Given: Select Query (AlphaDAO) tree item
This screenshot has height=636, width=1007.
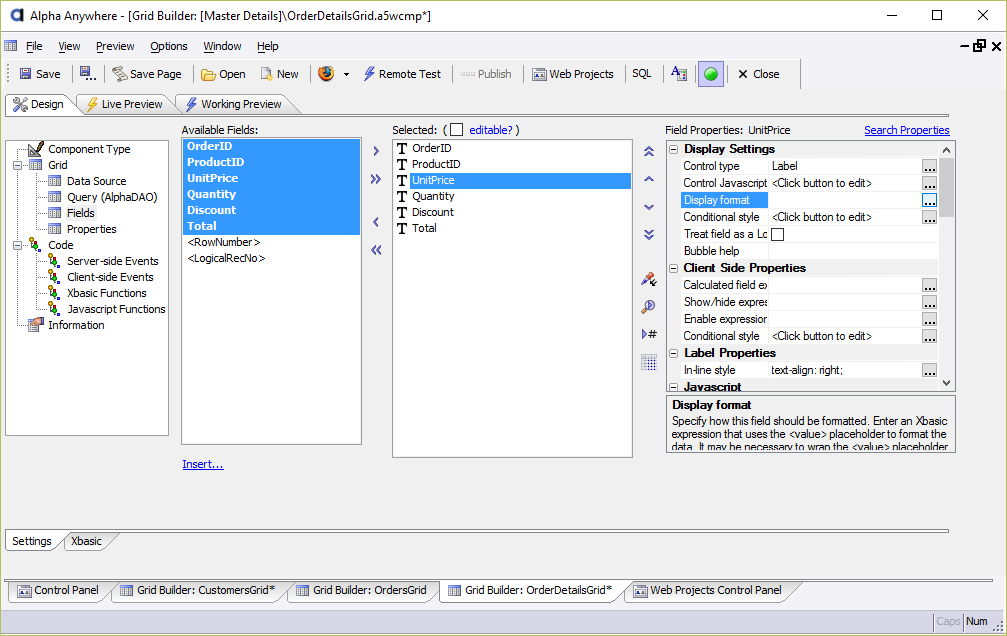Looking at the screenshot, I should [x=112, y=197].
